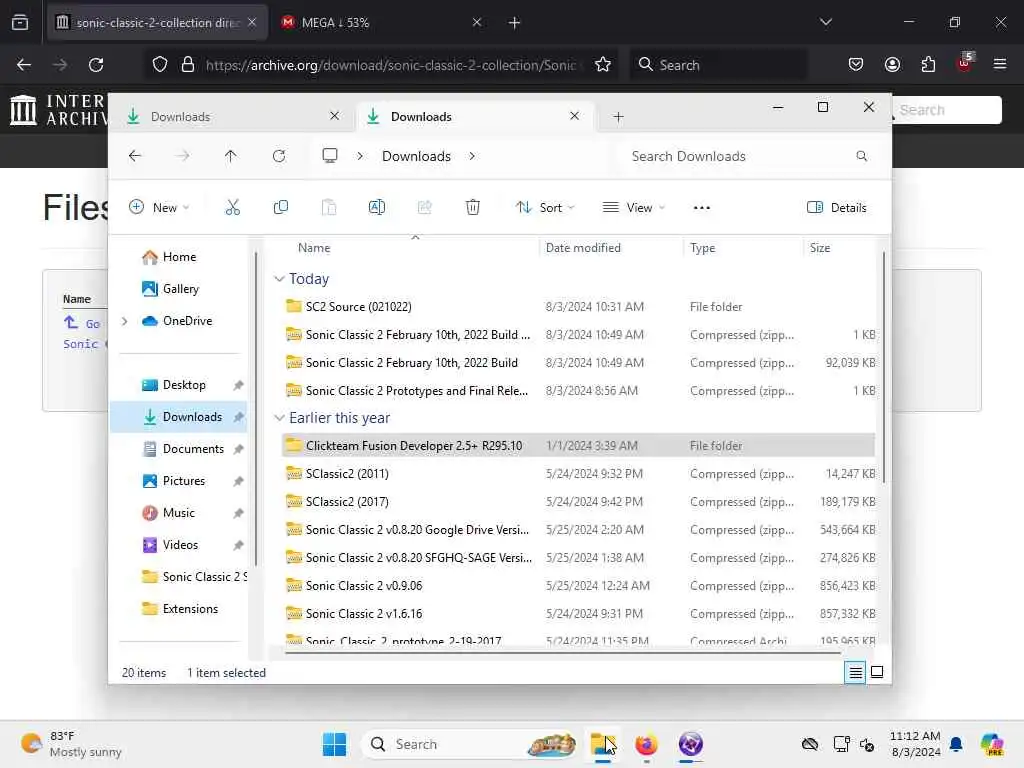Open the See more ellipsis menu
1024x768 pixels.
[701, 208]
